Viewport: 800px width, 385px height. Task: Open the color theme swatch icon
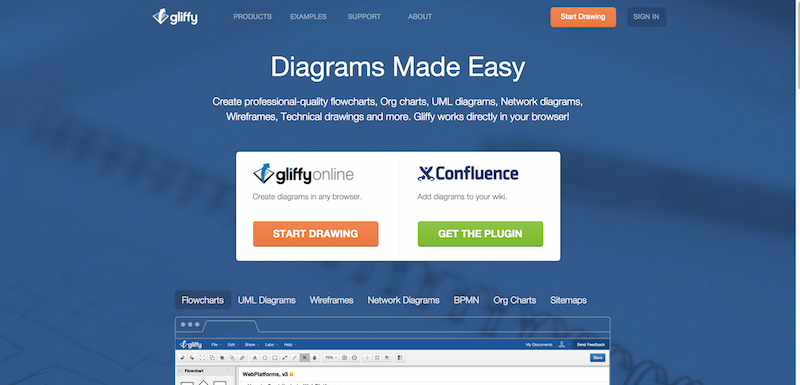coord(400,357)
